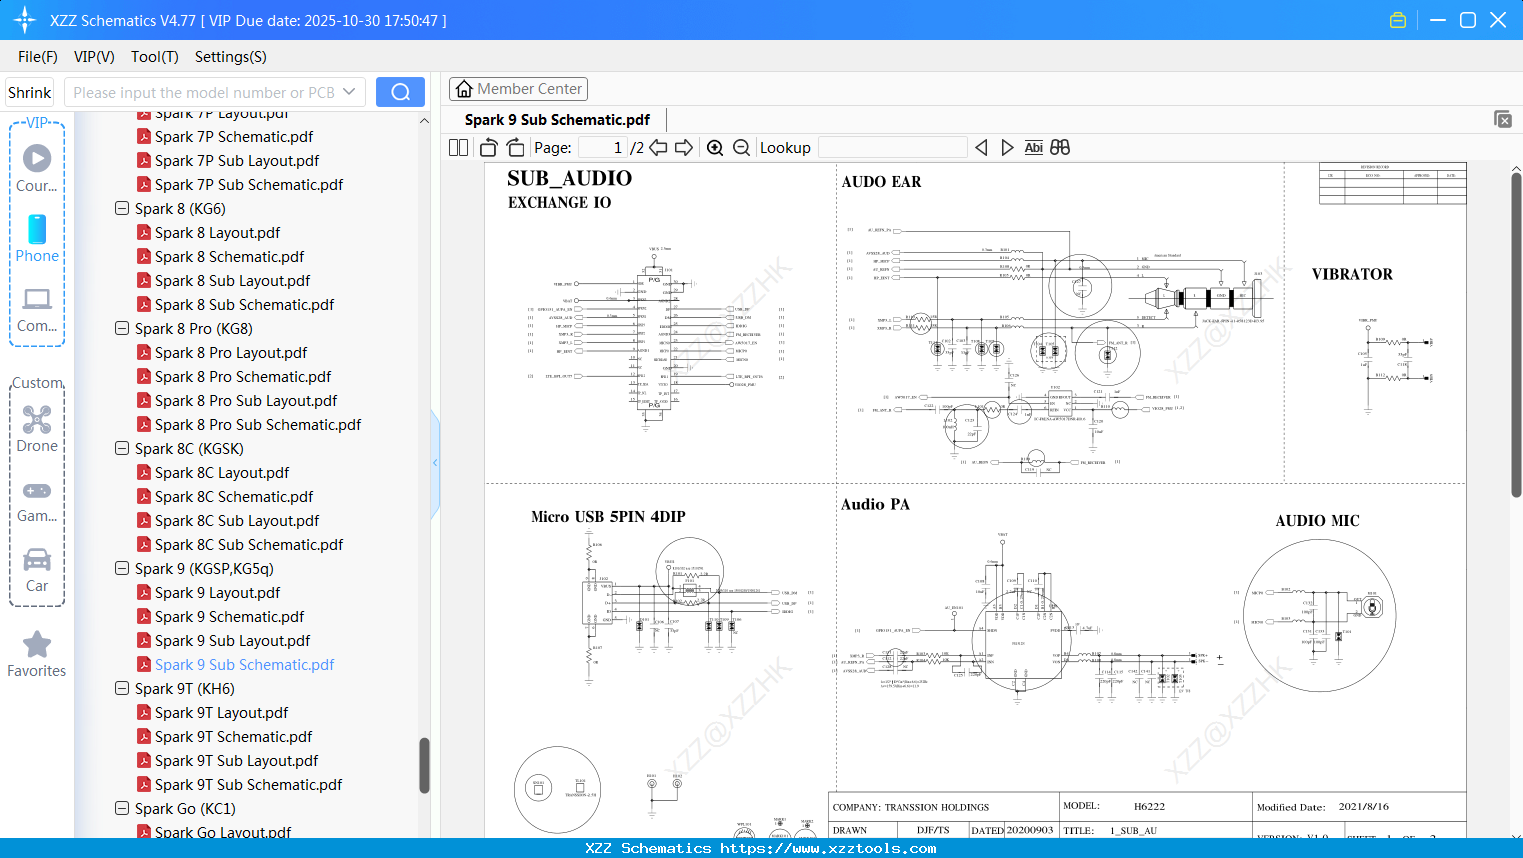Toggle the side-by-side compare view

[1059, 147]
